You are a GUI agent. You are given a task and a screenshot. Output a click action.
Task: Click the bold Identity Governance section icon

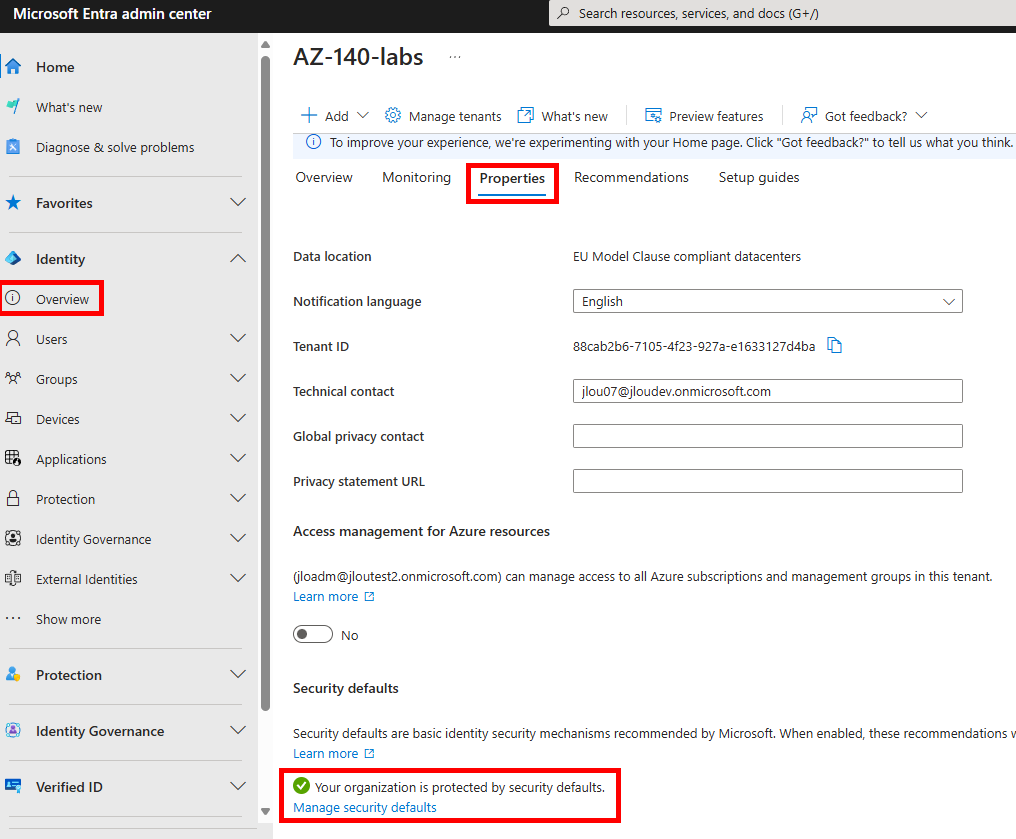tap(14, 731)
